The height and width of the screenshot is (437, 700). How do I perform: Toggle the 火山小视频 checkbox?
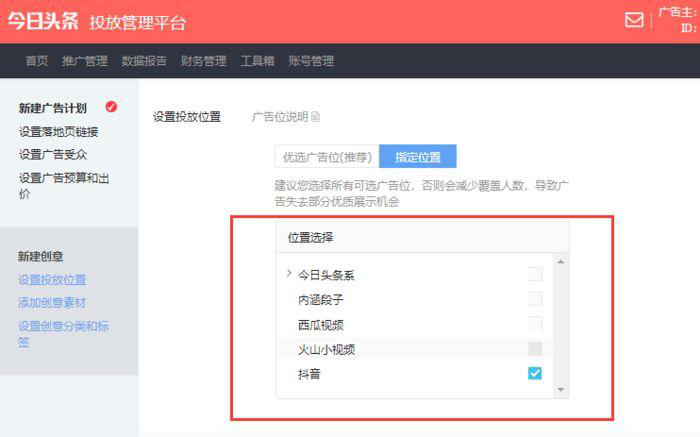pos(535,349)
